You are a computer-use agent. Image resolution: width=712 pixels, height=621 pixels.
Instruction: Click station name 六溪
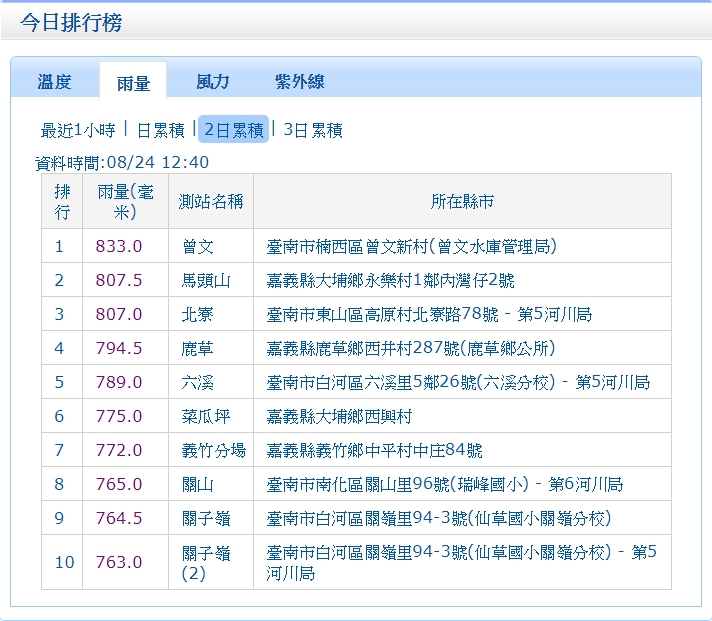[x=198, y=383]
